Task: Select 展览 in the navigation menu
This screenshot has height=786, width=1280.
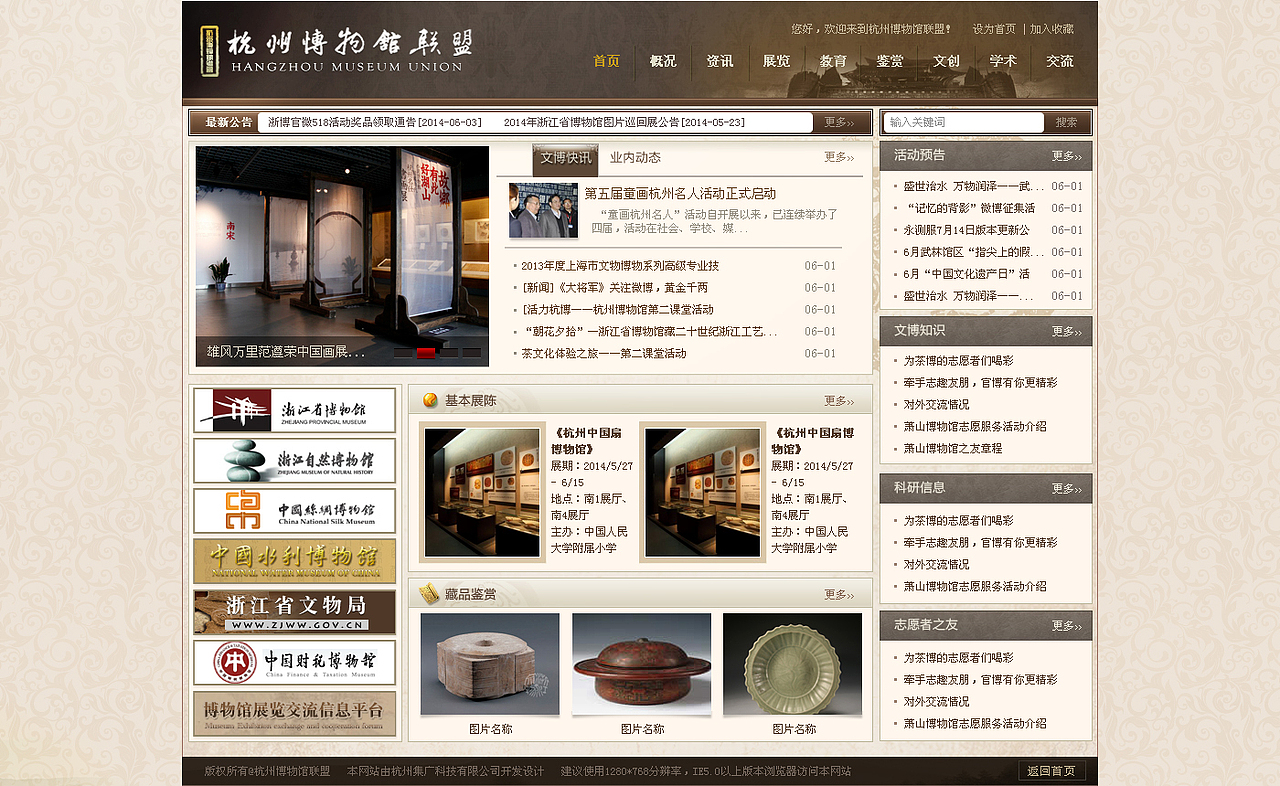Action: click(x=776, y=62)
